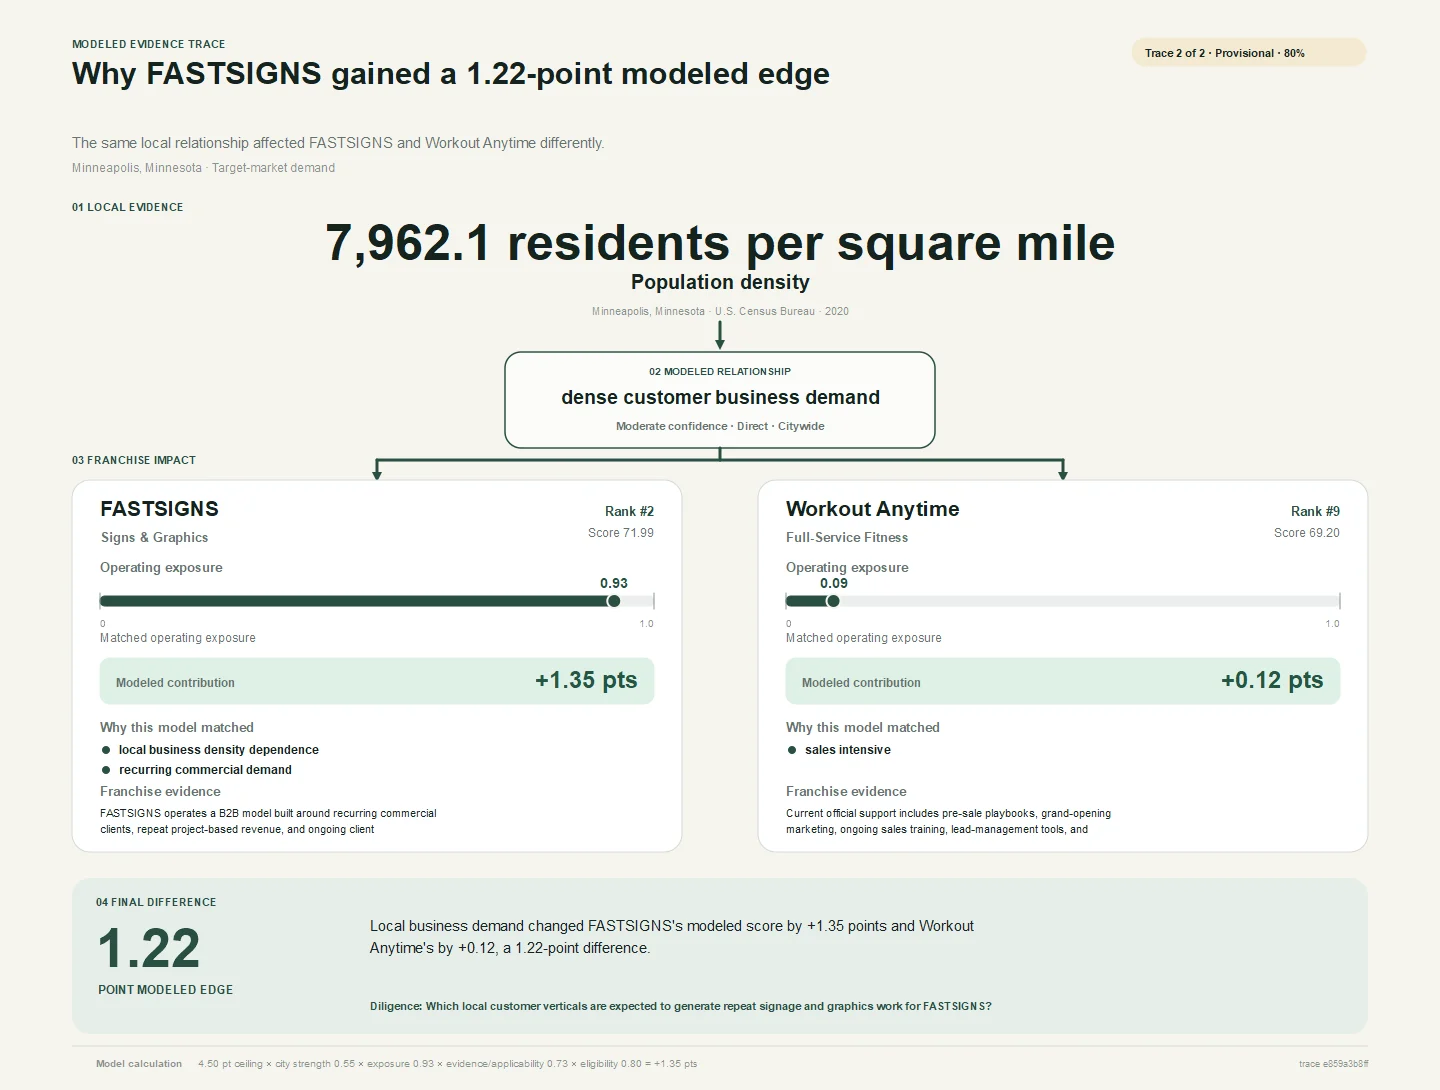1440x1090 pixels.
Task: Click the "02 MODELED RELATIONSHIP" label
Action: (720, 372)
